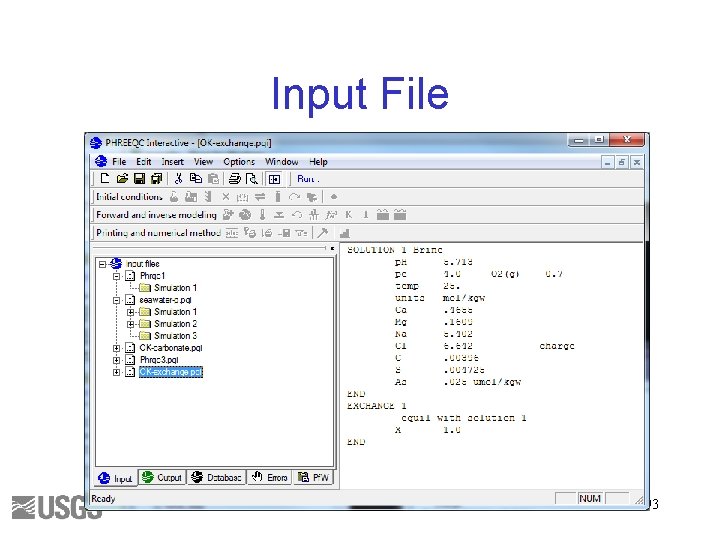The image size is (720, 540).
Task: Print the input file
Action: tap(235, 179)
